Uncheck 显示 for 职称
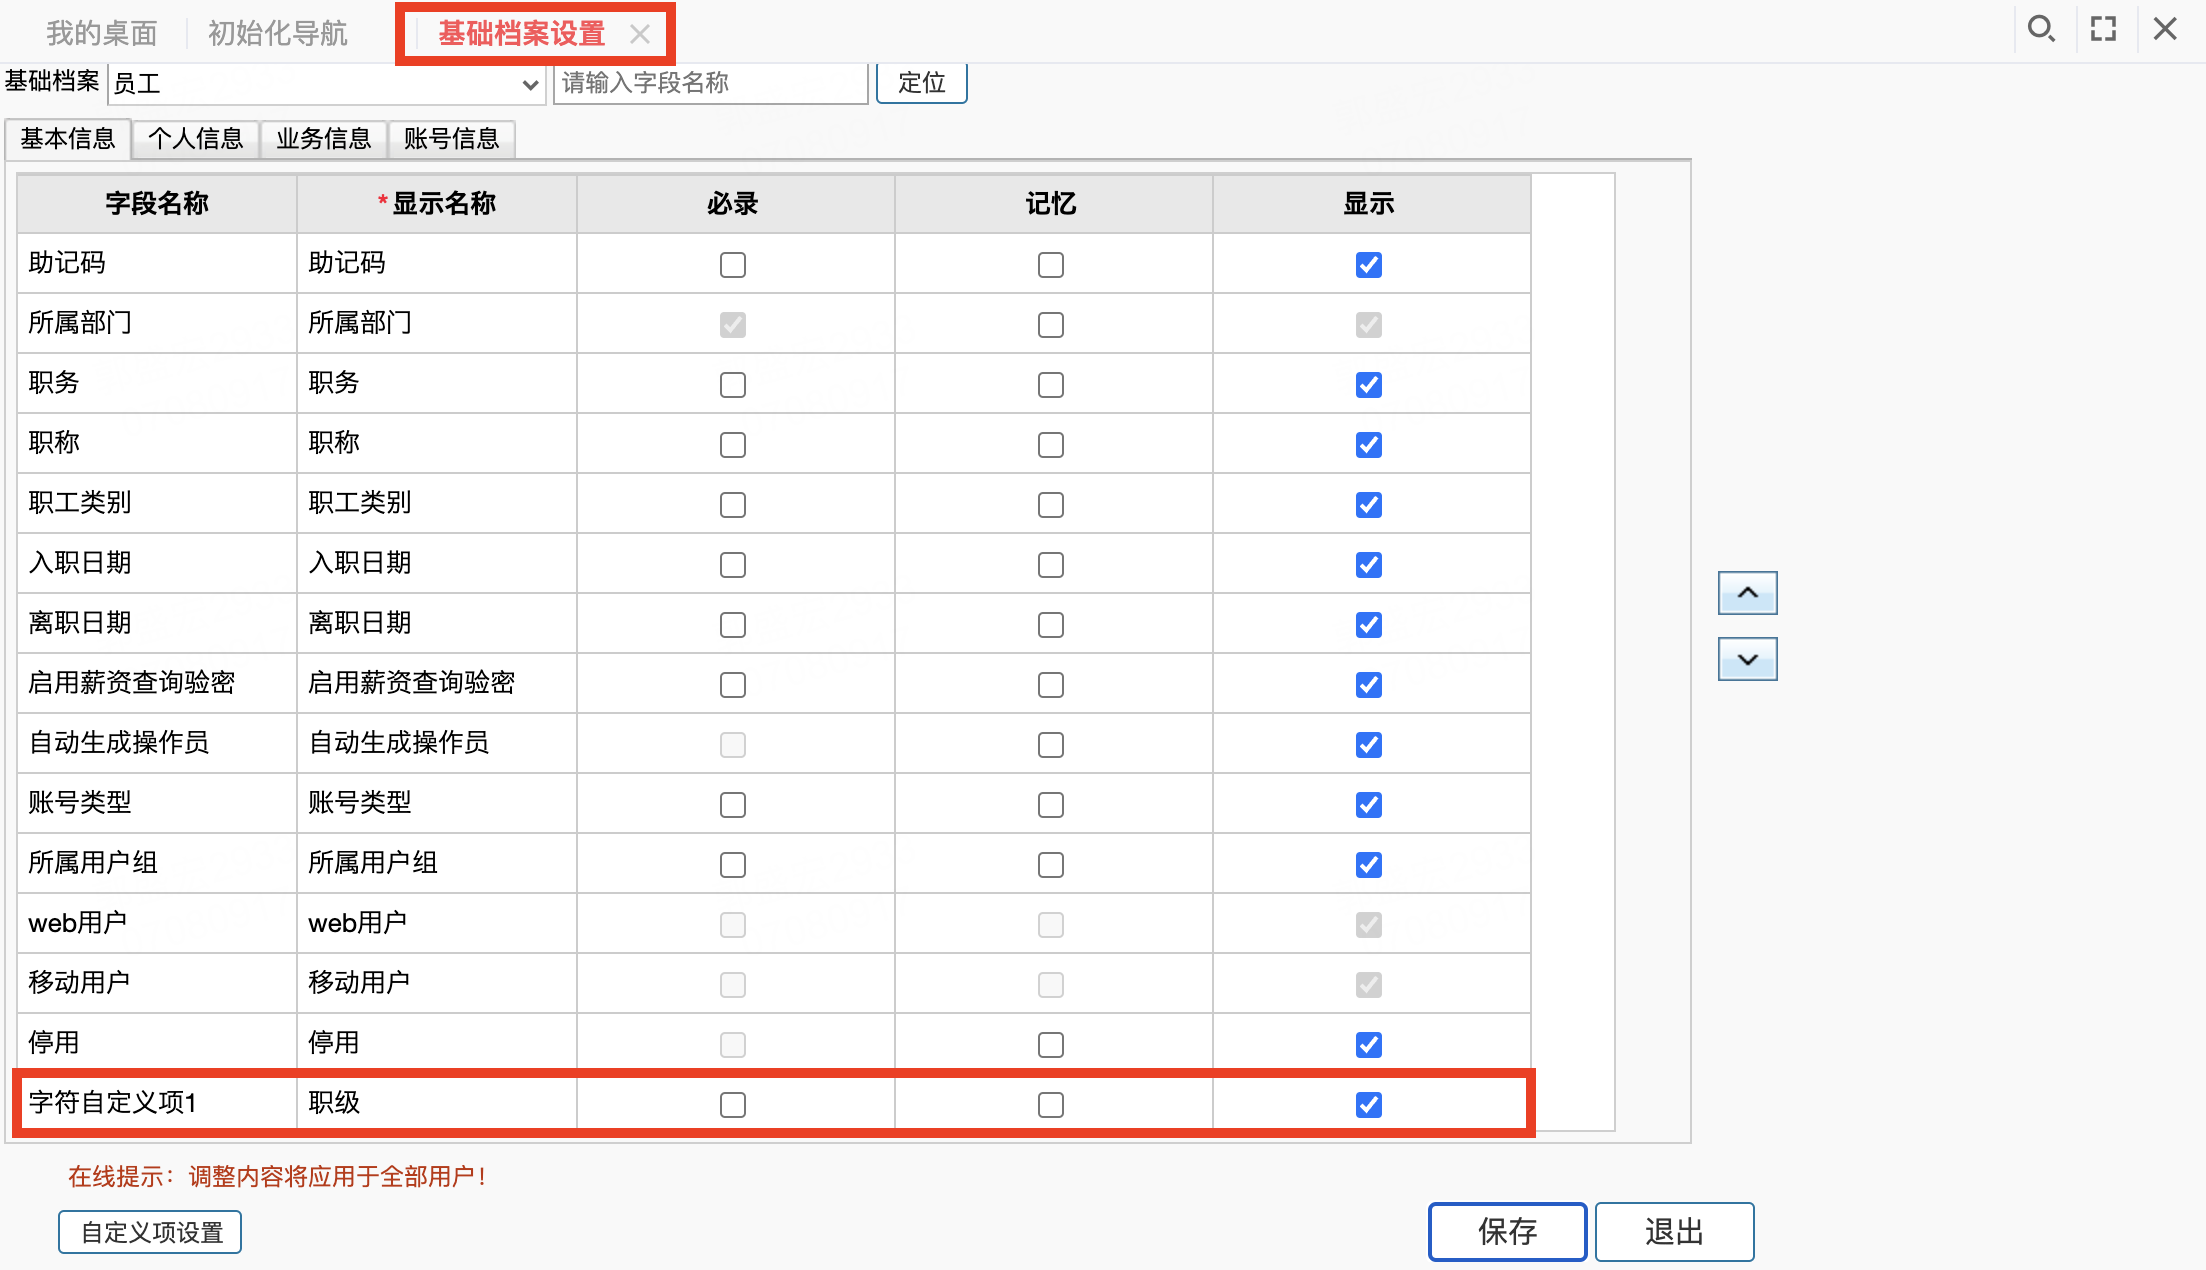The image size is (2206, 1270). pyautogui.click(x=1369, y=445)
